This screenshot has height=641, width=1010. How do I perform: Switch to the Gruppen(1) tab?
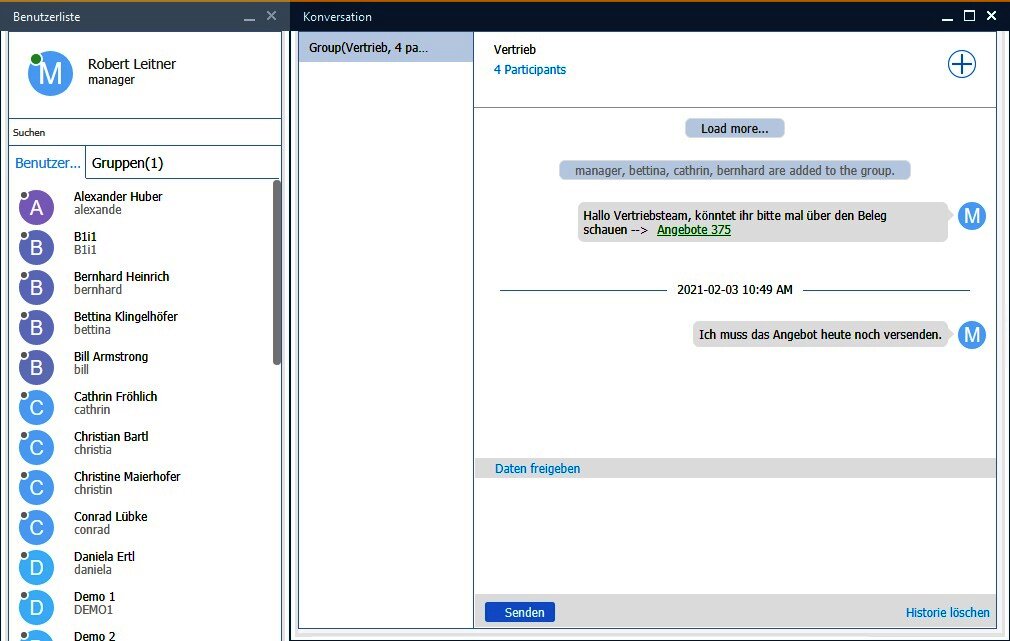tap(128, 163)
